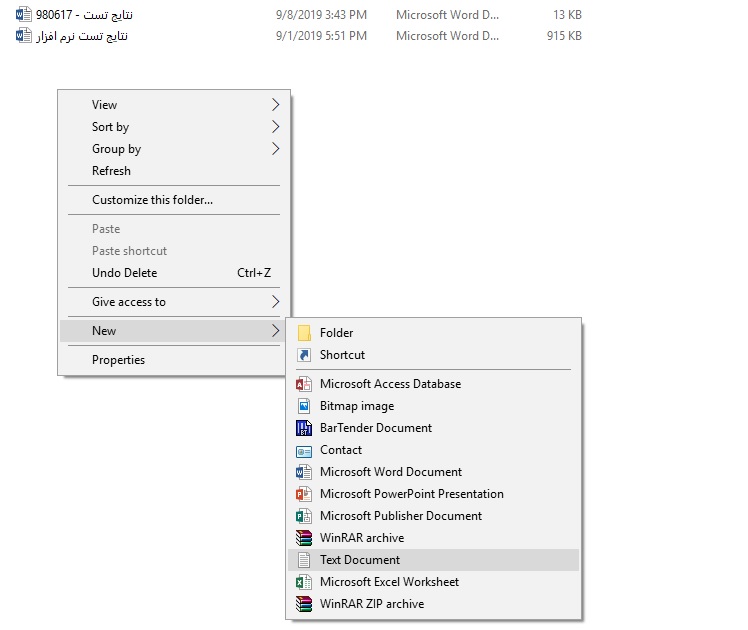Select the file named 980617 - نتایج تست
748x630 pixels.
point(84,15)
